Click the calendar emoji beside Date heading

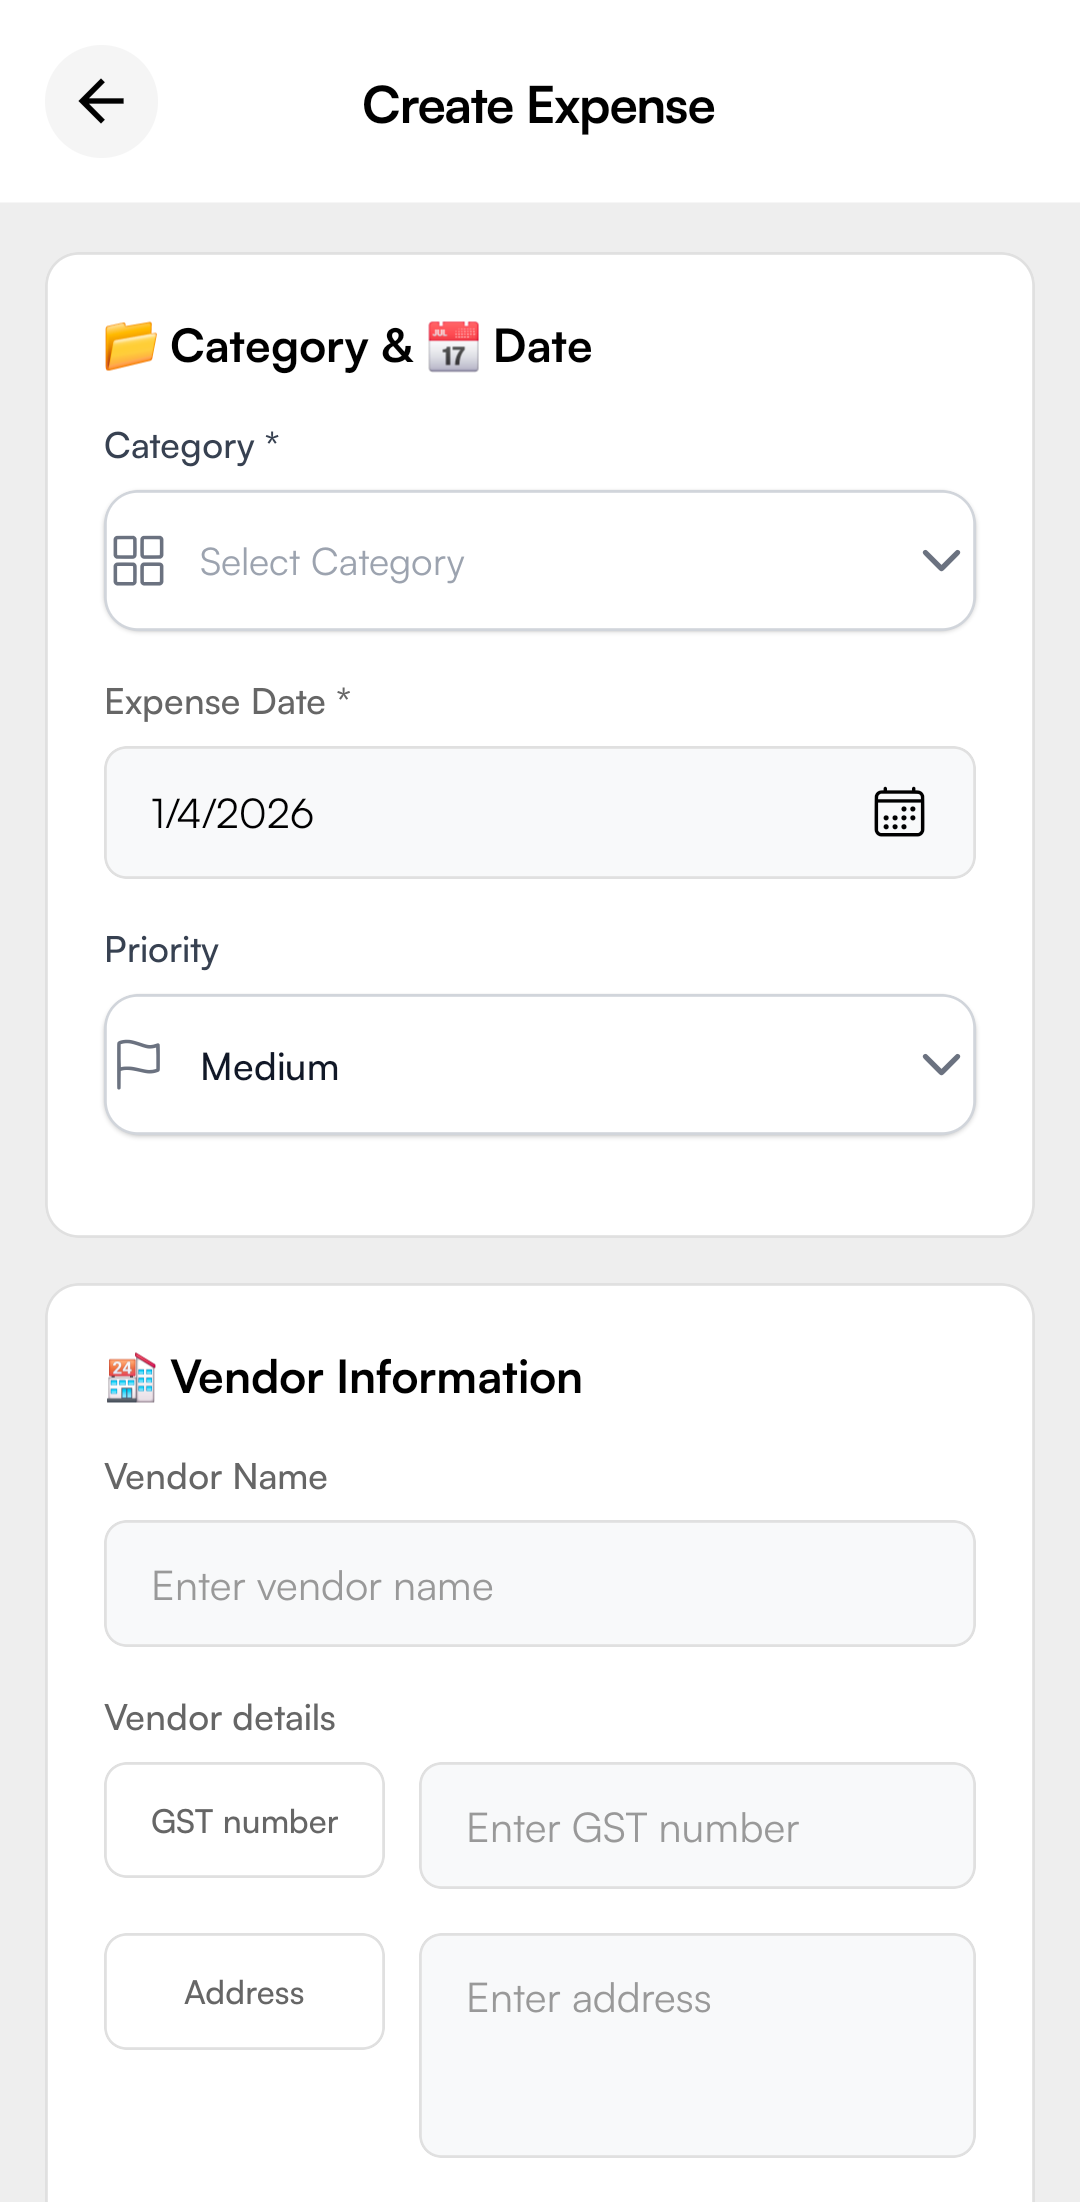(x=453, y=347)
